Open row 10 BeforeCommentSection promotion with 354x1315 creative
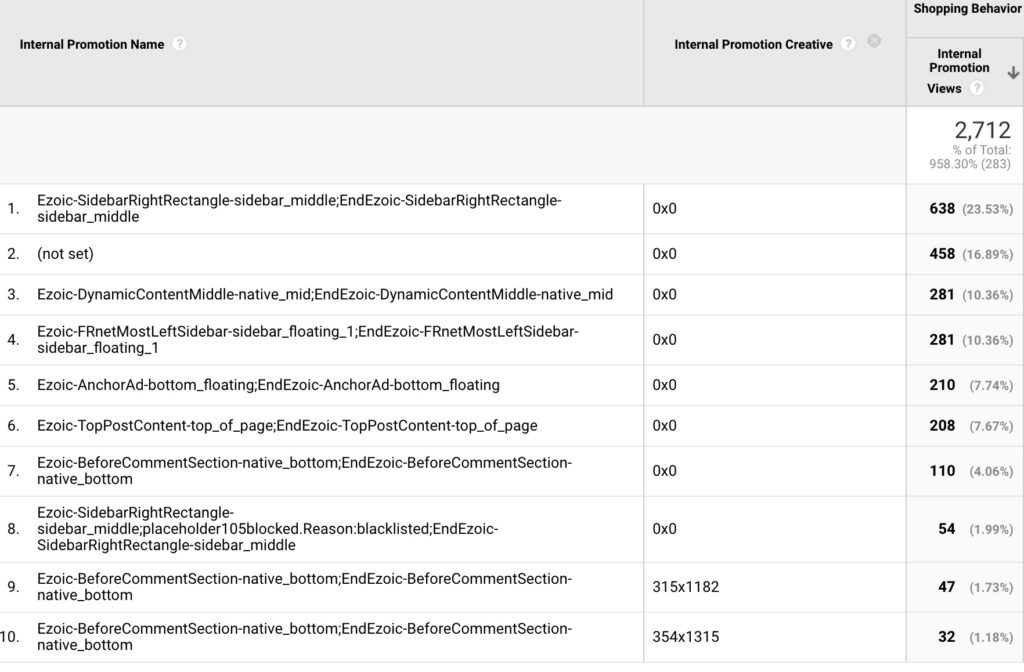The image size is (1024, 672). point(304,637)
